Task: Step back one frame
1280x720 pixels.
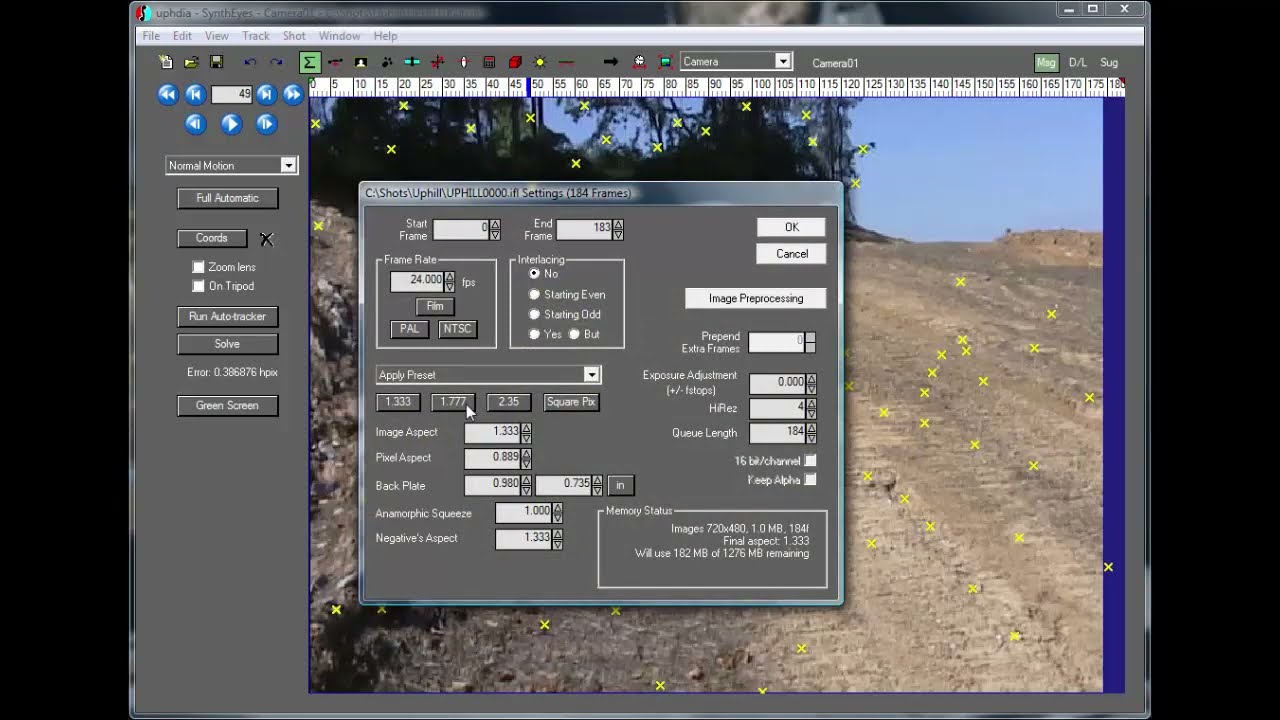Action: pyautogui.click(x=195, y=124)
